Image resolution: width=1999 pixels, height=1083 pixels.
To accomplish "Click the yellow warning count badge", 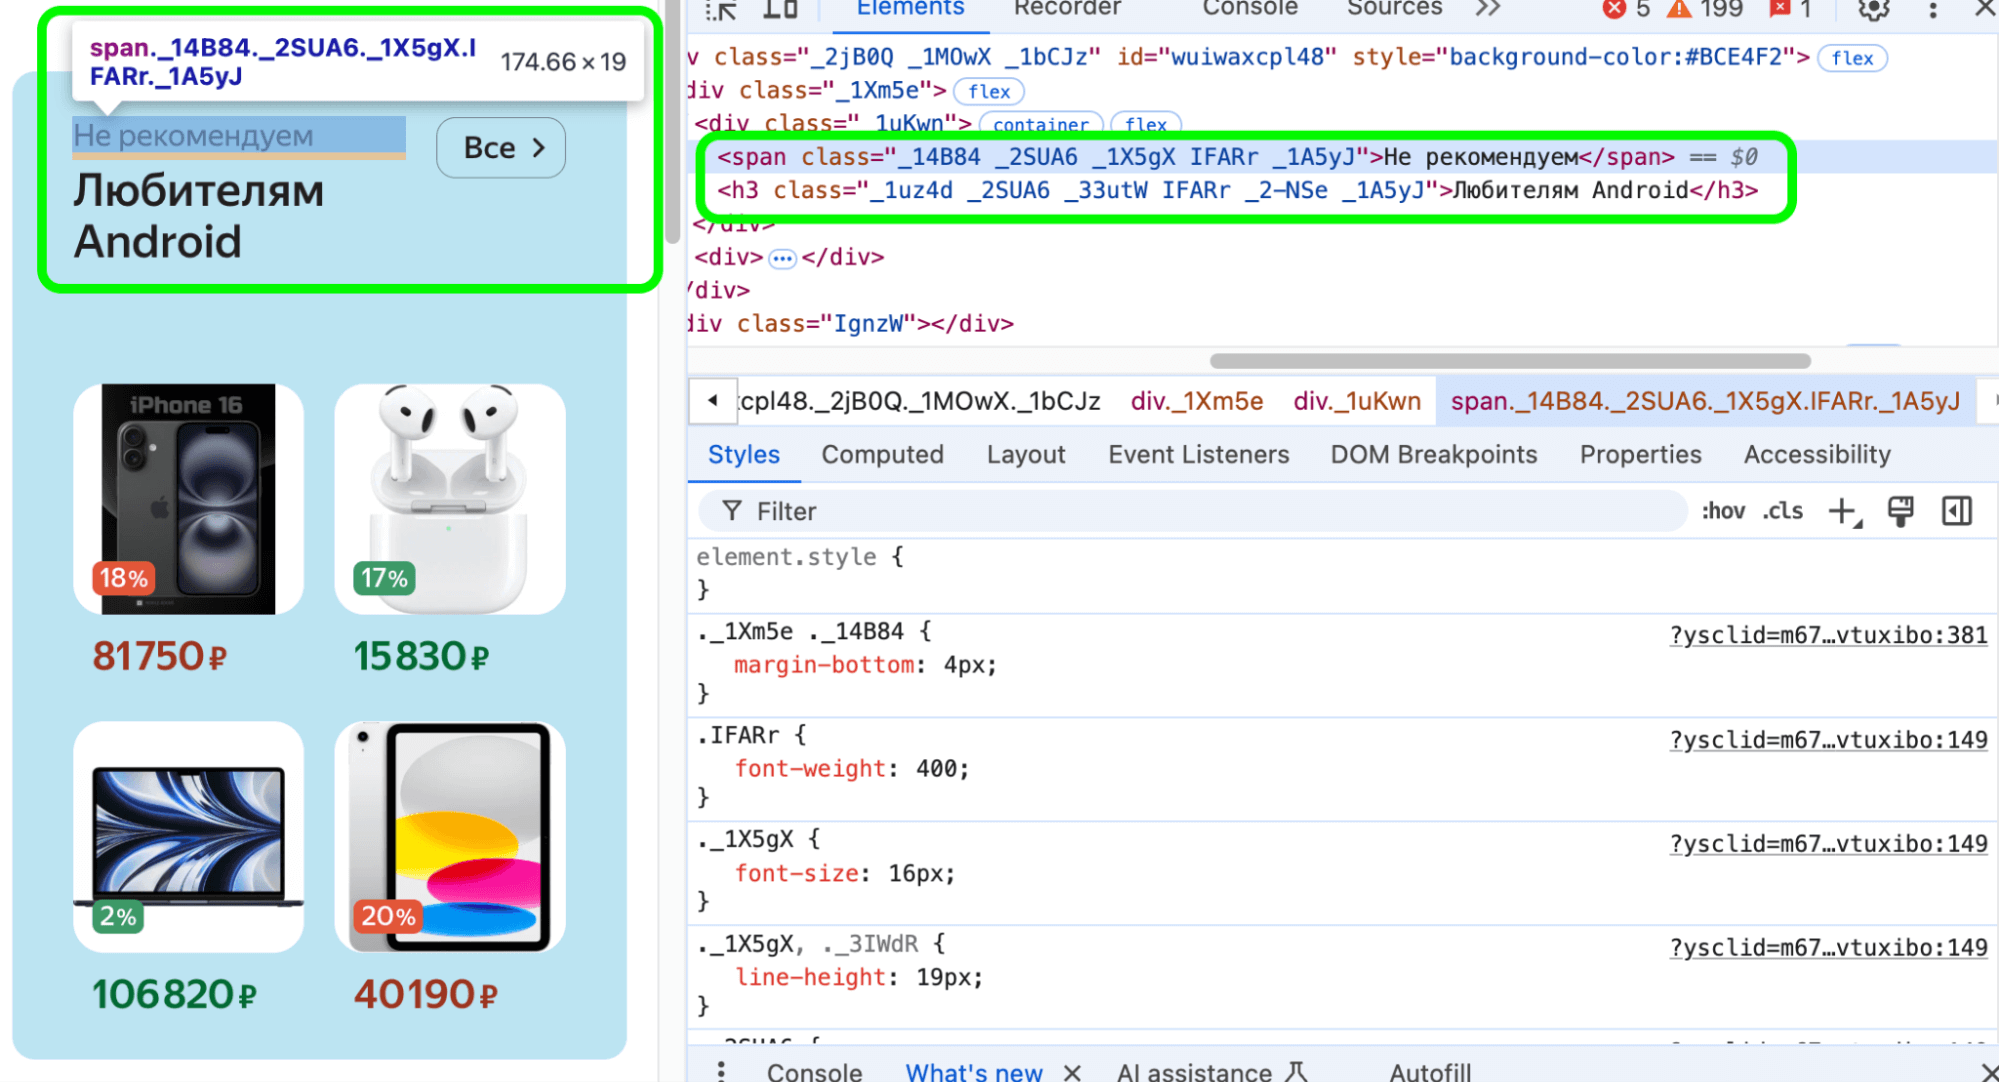I will pos(1705,9).
